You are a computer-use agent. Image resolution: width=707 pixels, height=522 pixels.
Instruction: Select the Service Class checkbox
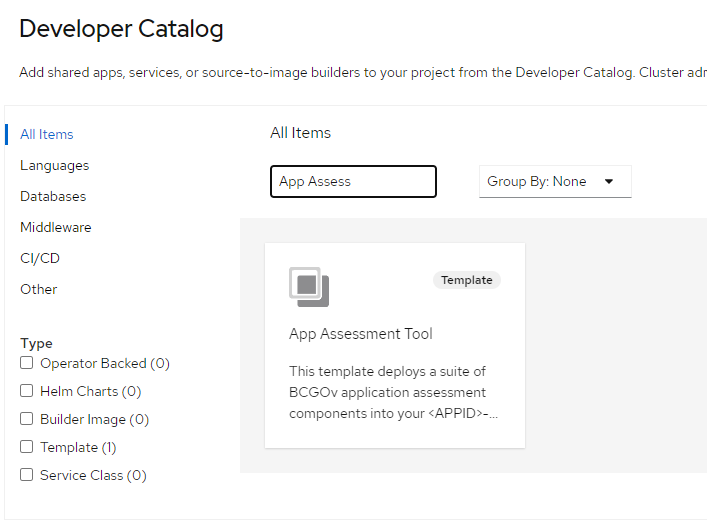tap(27, 475)
